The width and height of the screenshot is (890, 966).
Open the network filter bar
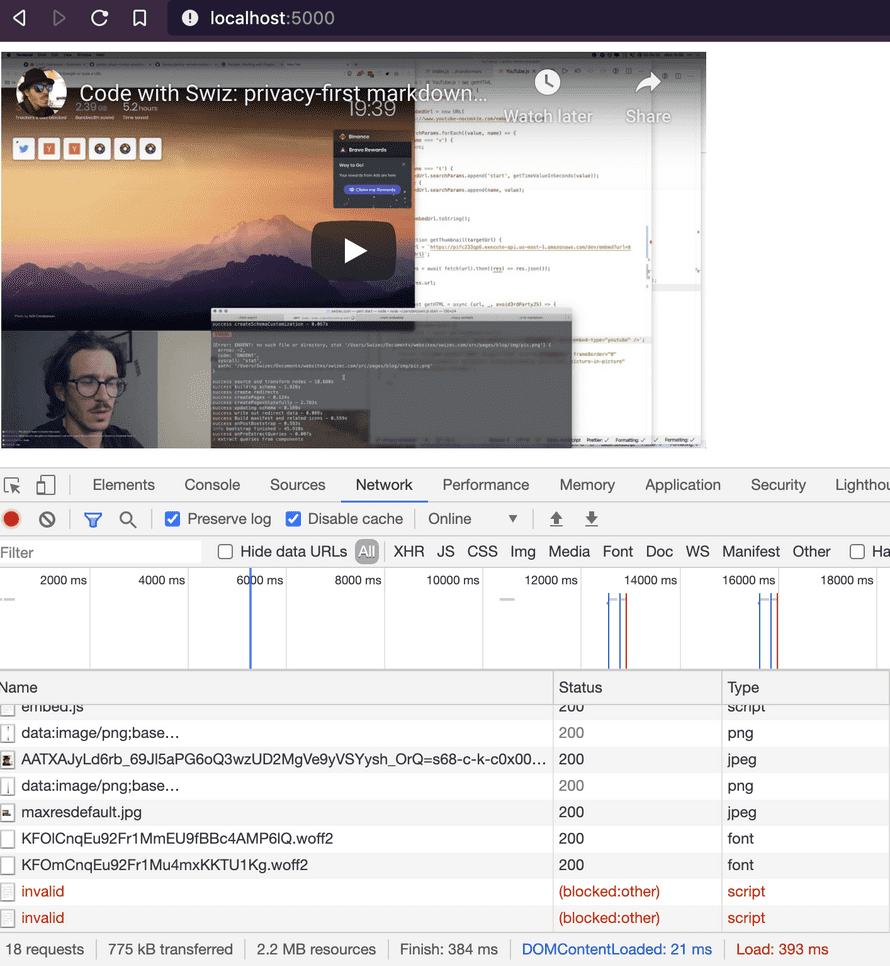point(93,519)
